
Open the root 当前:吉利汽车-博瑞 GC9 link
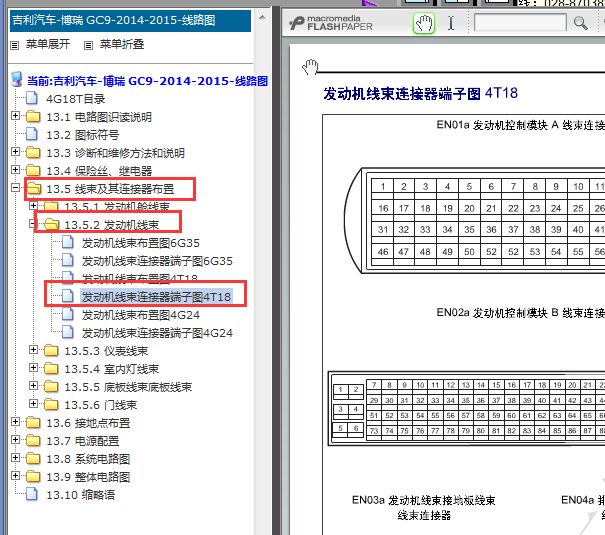point(147,81)
